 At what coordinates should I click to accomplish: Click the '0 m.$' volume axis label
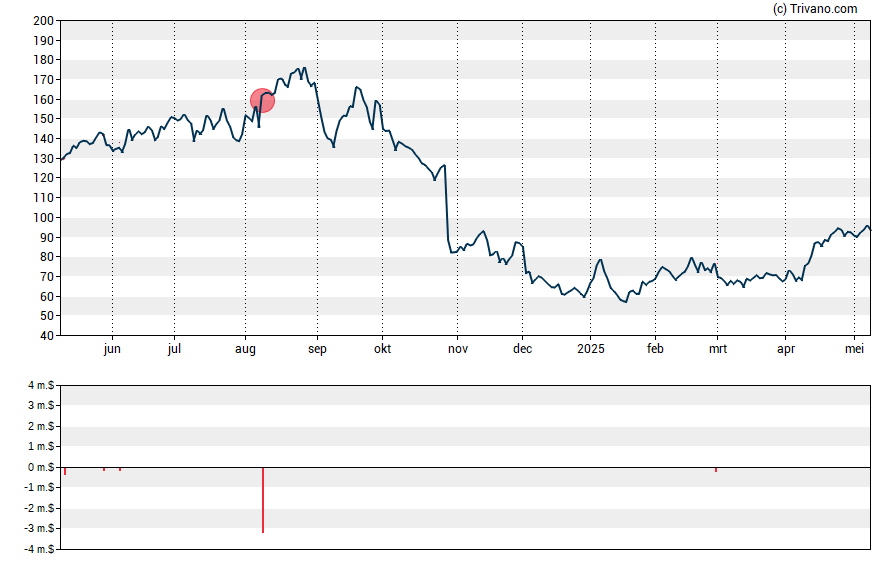point(41,468)
